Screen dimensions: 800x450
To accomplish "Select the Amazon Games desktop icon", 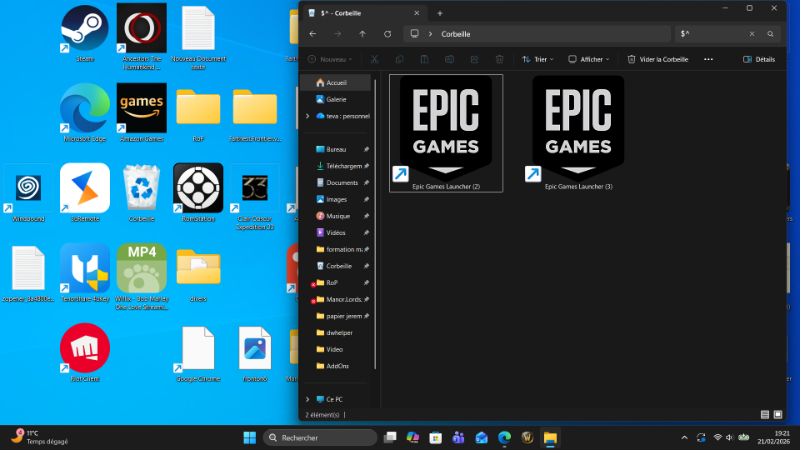I will pyautogui.click(x=141, y=108).
